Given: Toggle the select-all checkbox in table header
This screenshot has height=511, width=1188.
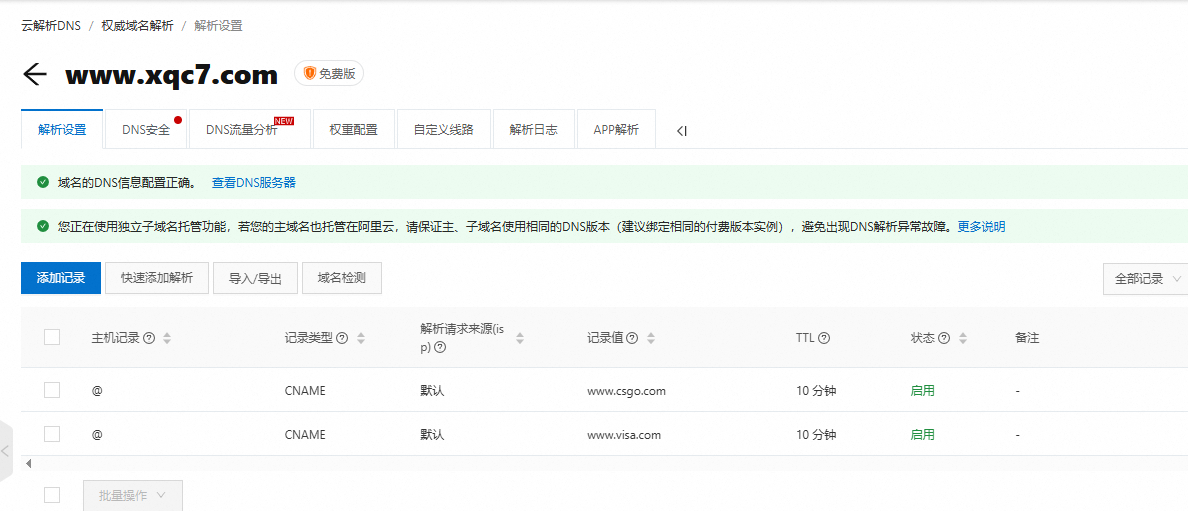Looking at the screenshot, I should (x=52, y=337).
